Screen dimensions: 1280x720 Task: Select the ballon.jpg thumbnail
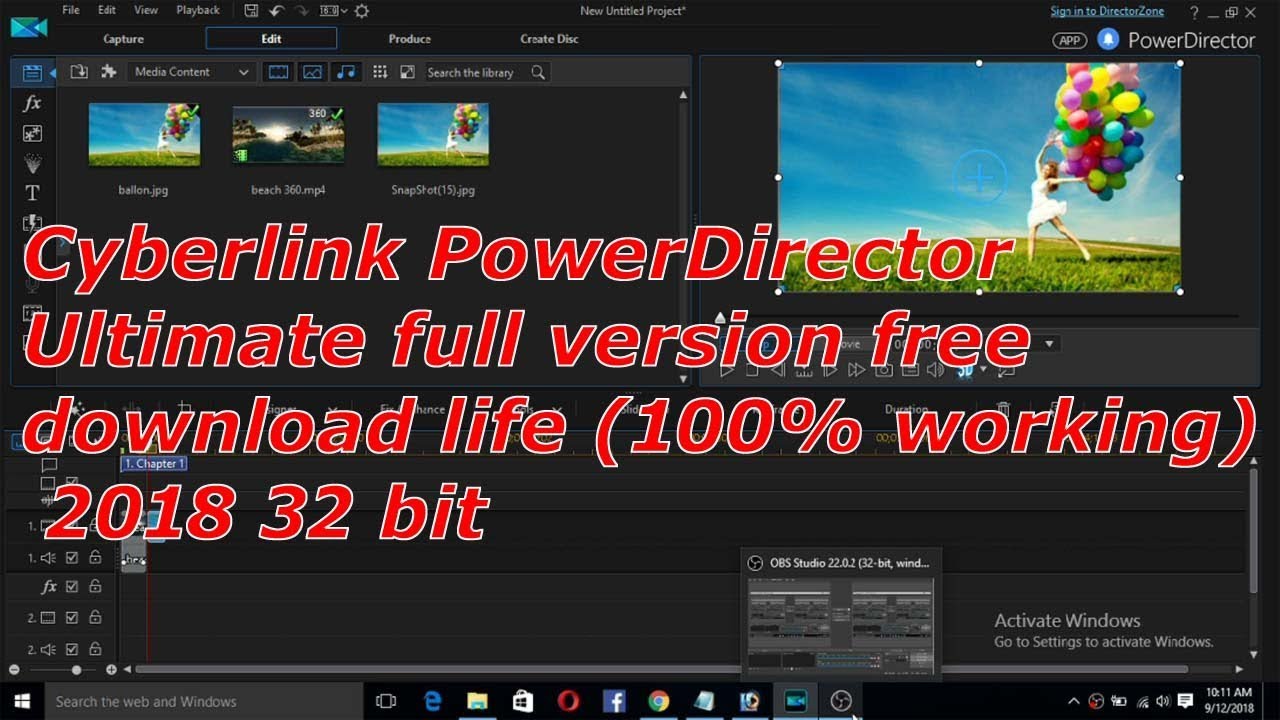click(x=144, y=134)
